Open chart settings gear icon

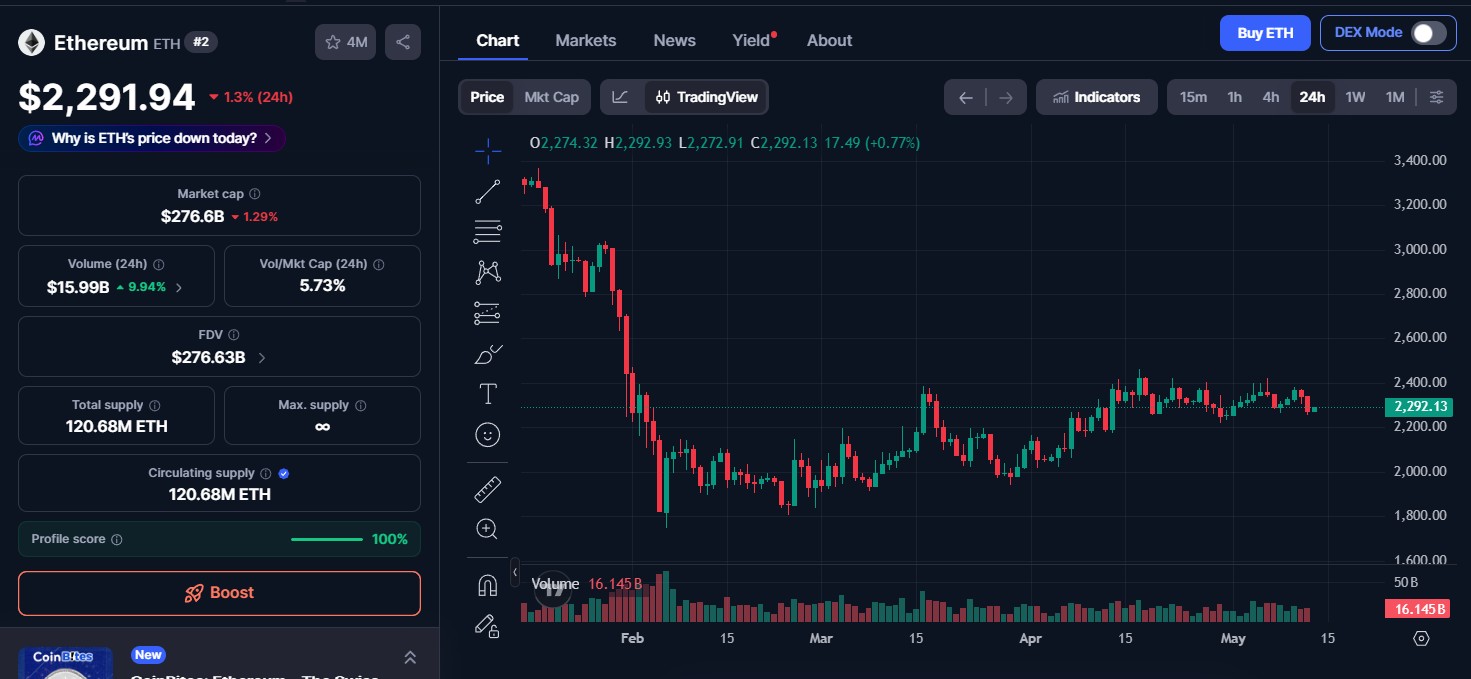1421,638
